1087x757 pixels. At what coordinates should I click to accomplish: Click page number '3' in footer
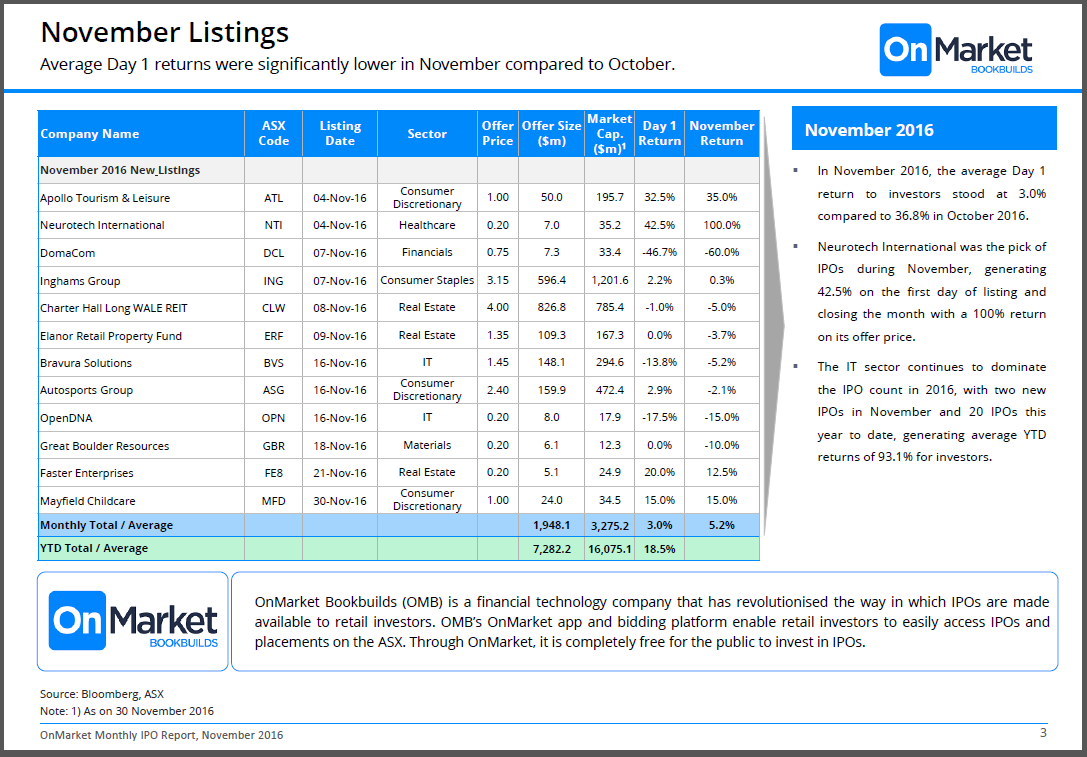coord(1043,733)
